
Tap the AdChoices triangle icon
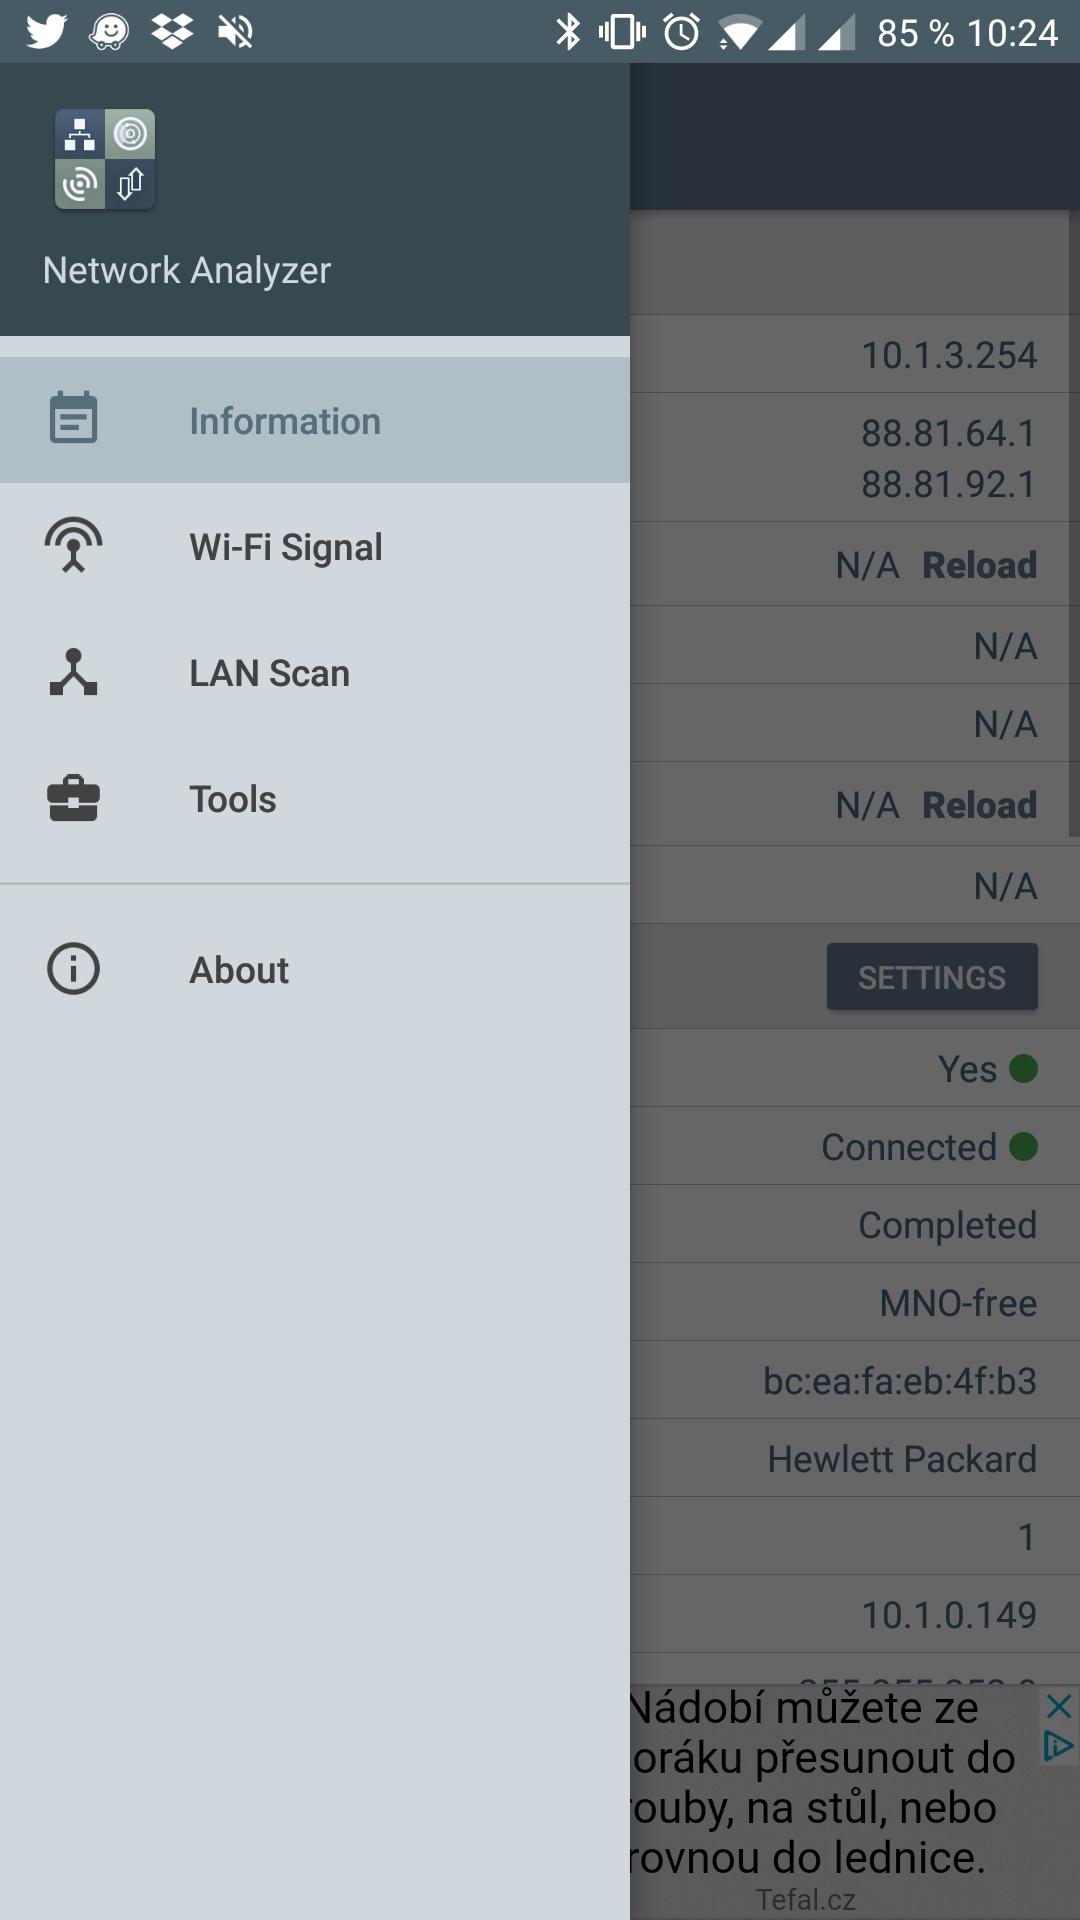tap(1058, 1746)
